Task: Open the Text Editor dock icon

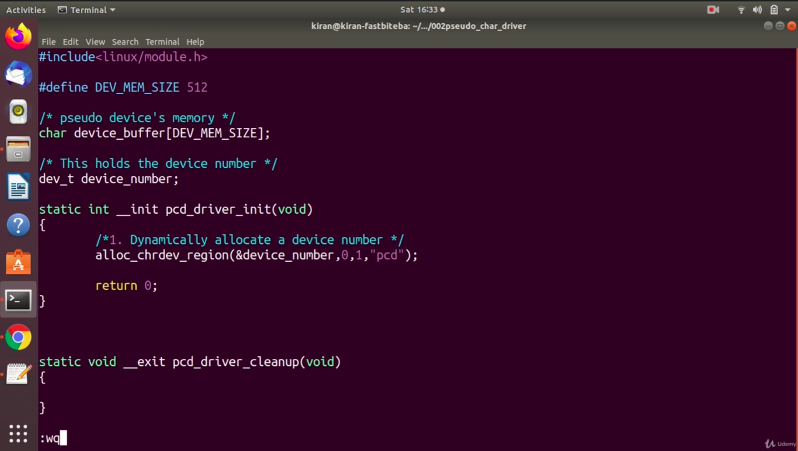Action: click(x=18, y=374)
